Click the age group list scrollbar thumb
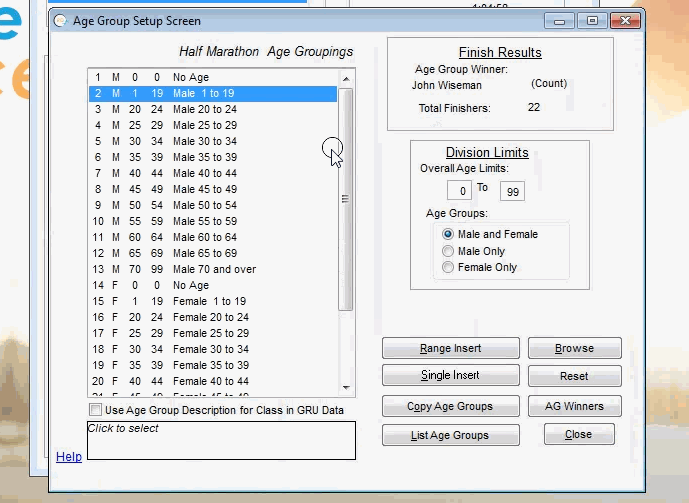Image resolution: width=689 pixels, height=503 pixels. (x=346, y=199)
